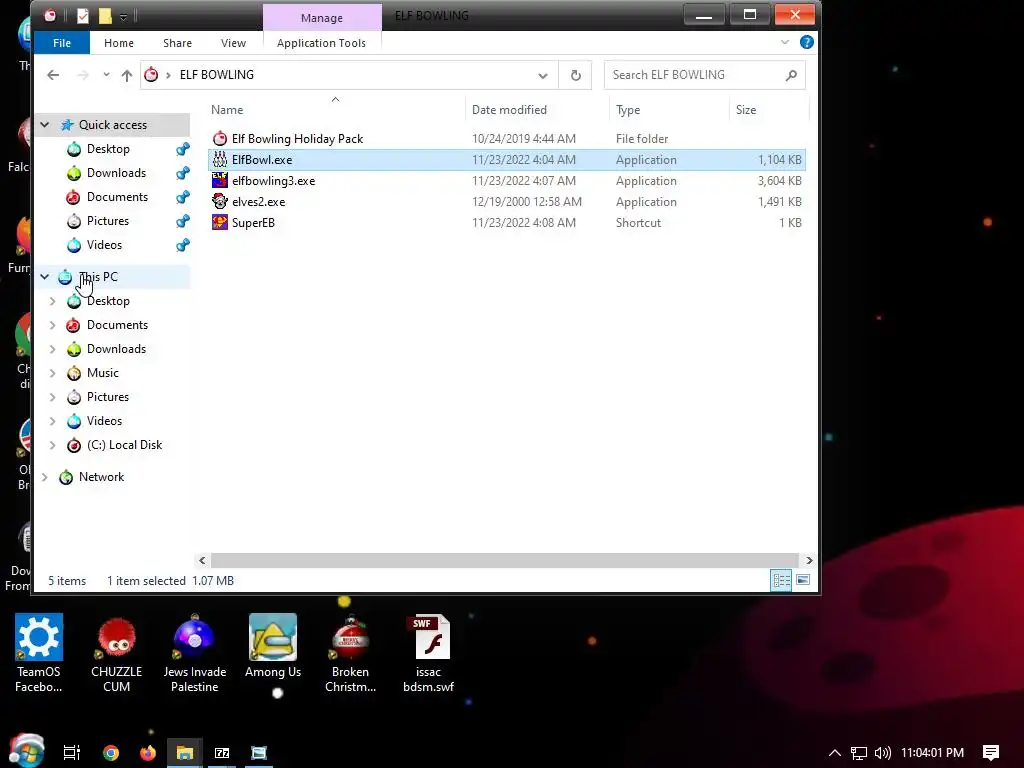Open Among Us desktop shortcut

(x=273, y=646)
